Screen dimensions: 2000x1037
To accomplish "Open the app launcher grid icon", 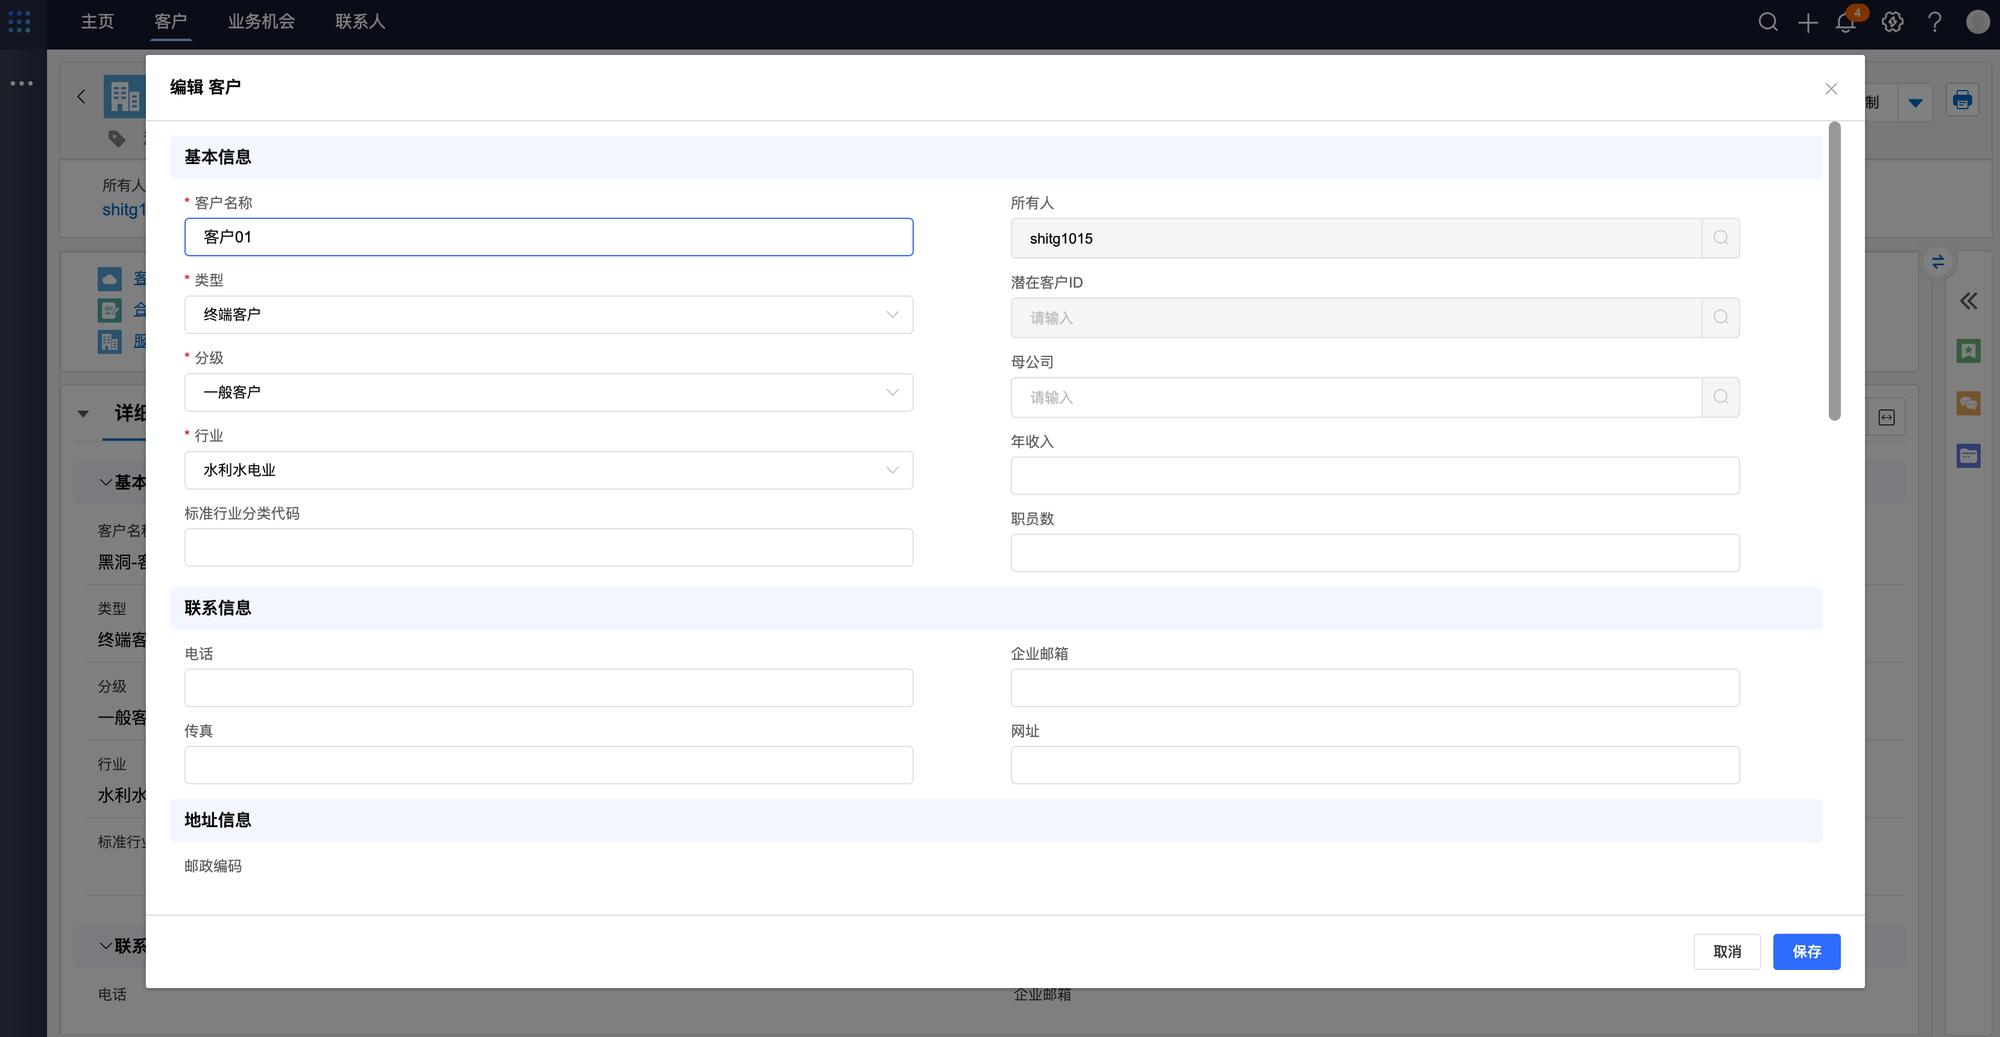I will click(19, 22).
